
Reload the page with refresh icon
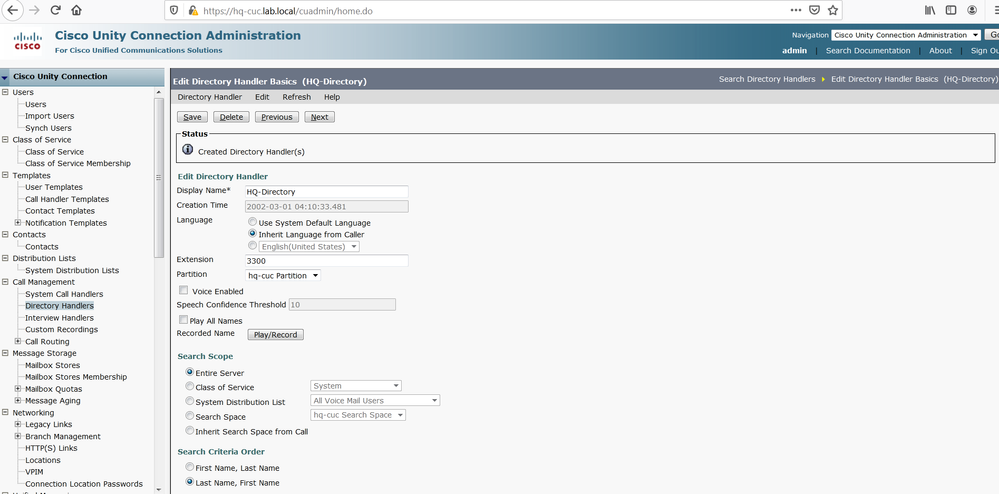click(55, 10)
